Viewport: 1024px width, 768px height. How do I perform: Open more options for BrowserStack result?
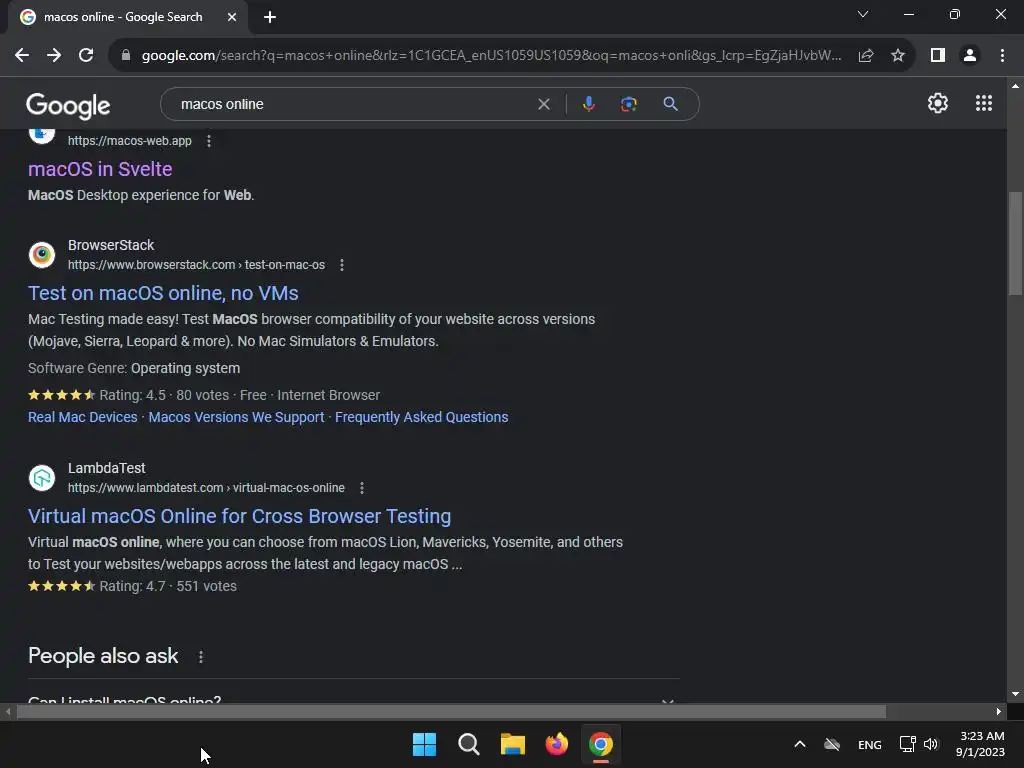(x=342, y=265)
